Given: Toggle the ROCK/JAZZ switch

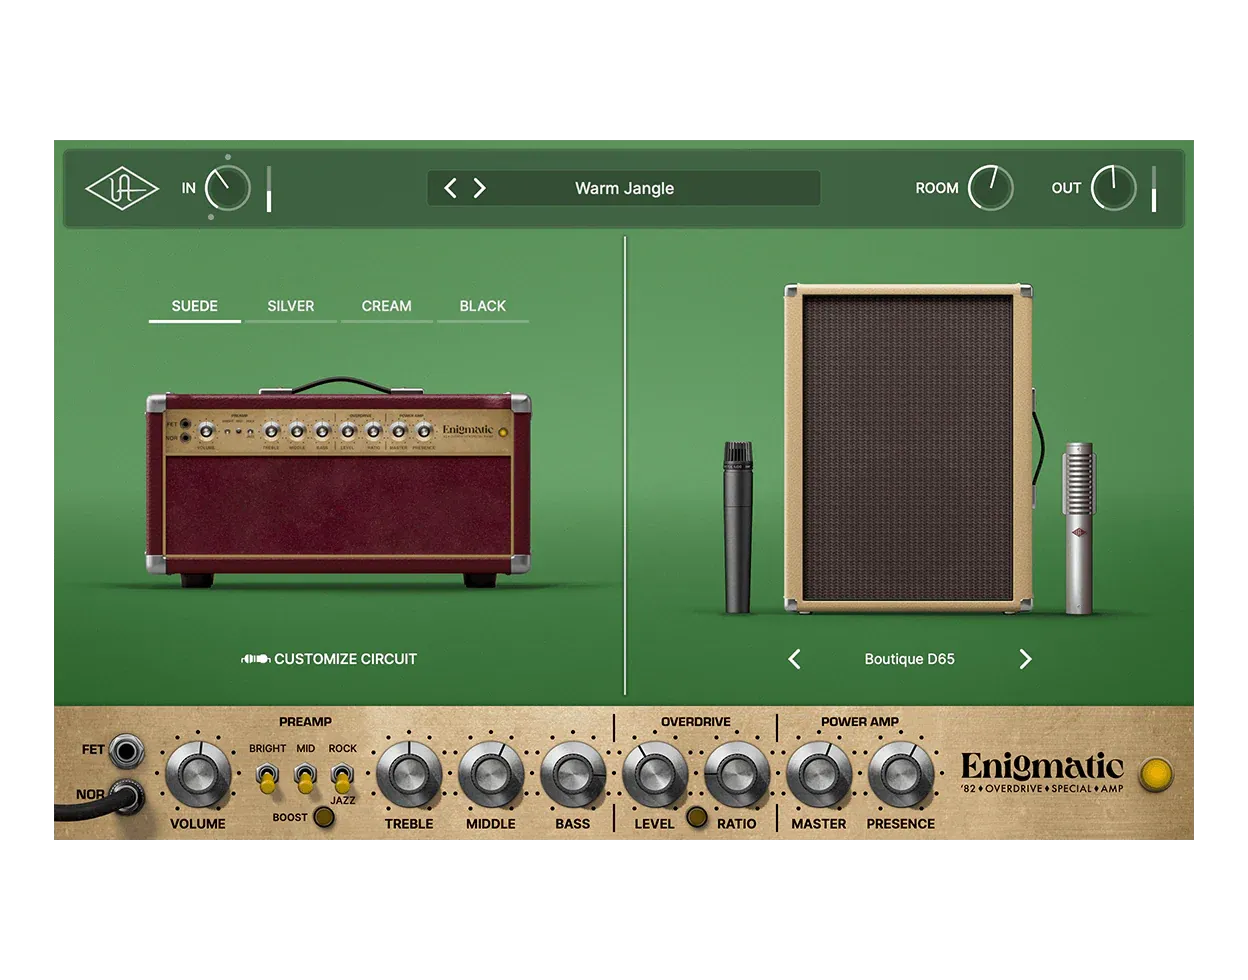Looking at the screenshot, I should 342,777.
